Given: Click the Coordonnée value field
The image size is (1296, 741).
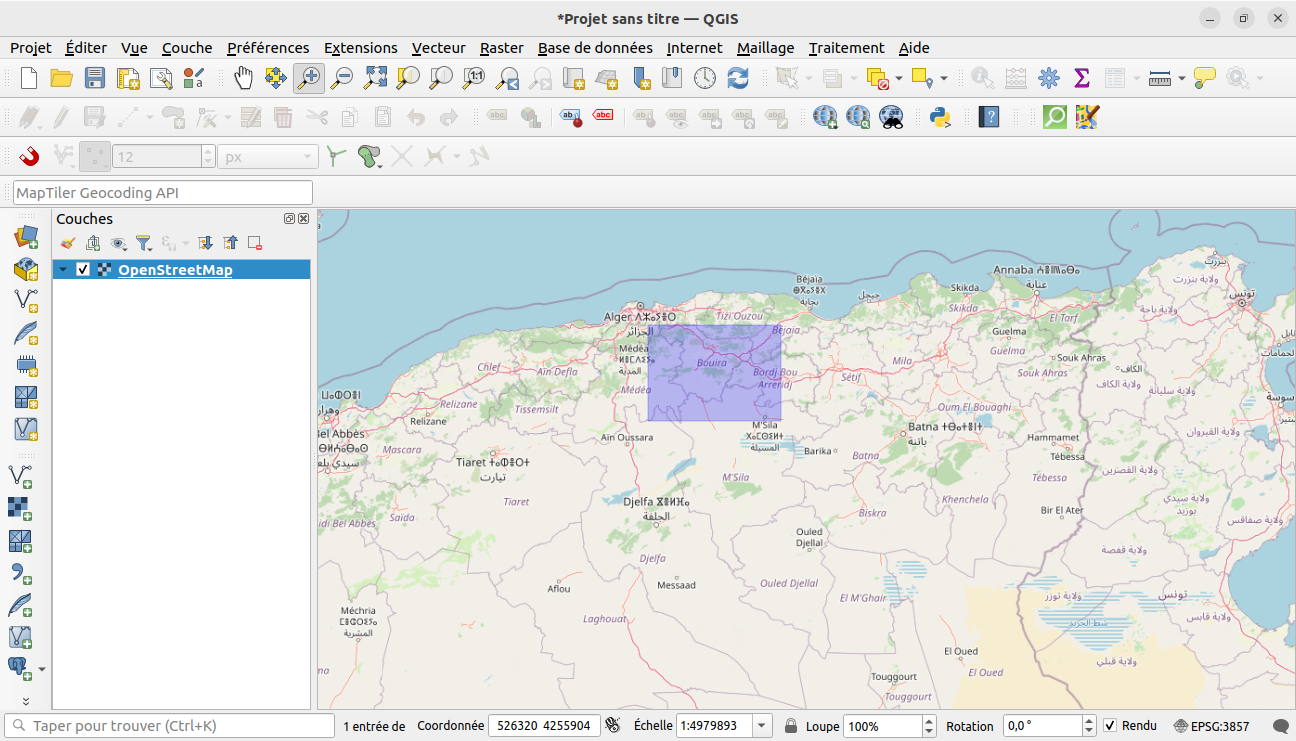Looking at the screenshot, I should pos(544,726).
